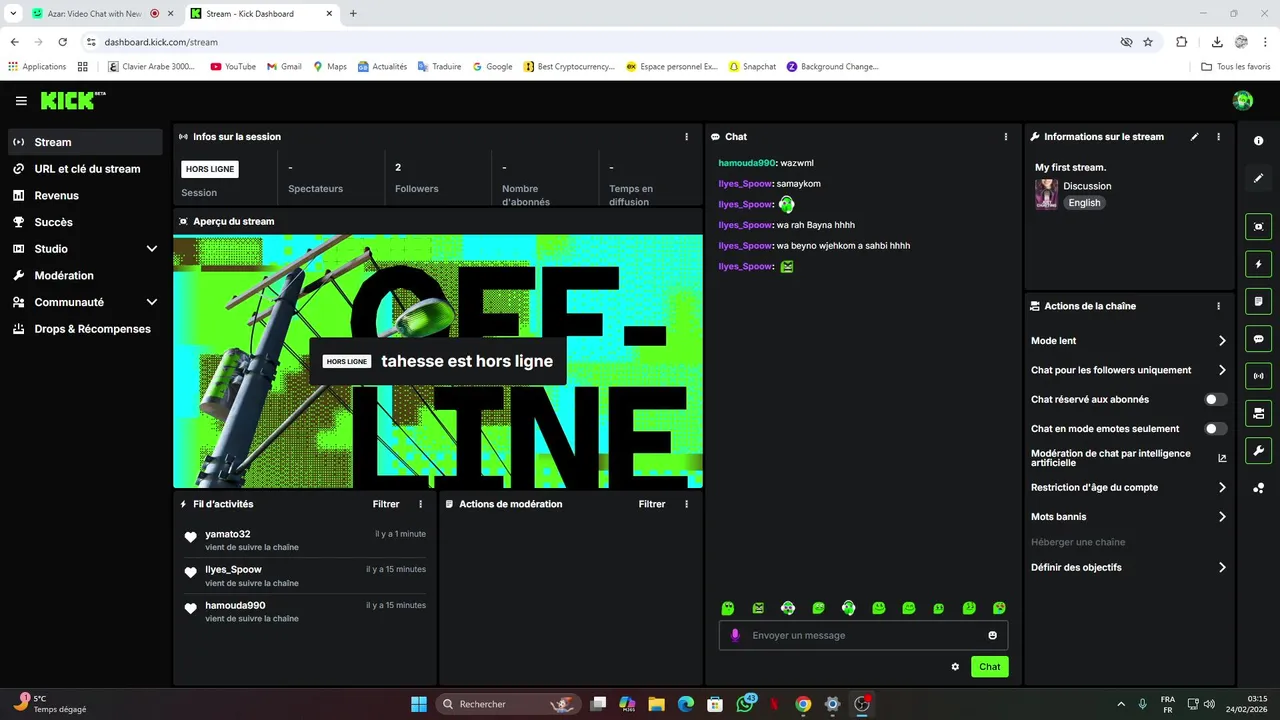Open Informations sur le stream three-dot menu

(x=1218, y=137)
